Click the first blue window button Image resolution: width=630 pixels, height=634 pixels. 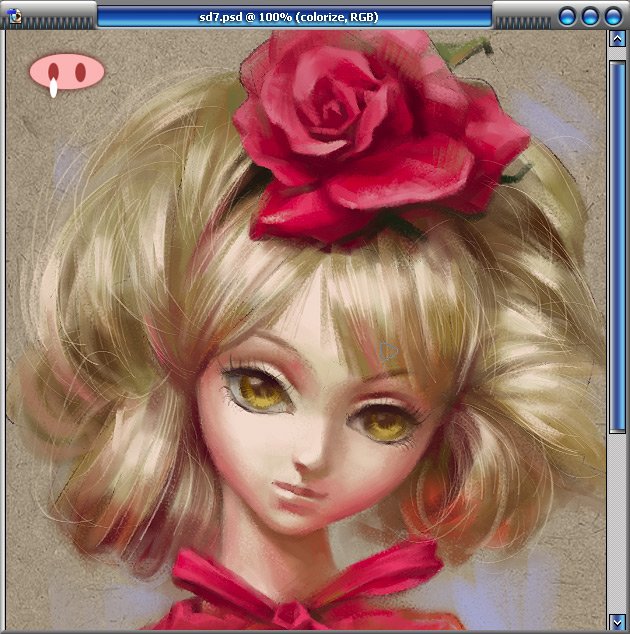[x=567, y=17]
